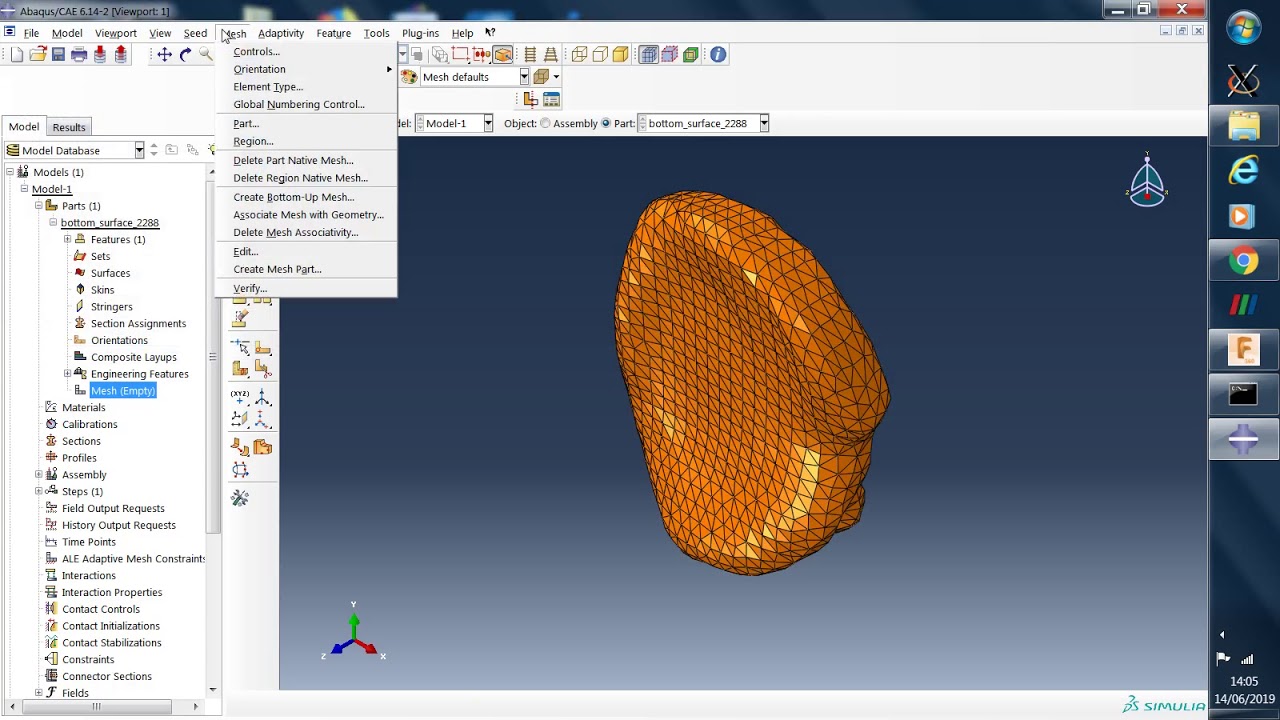Viewport: 1280px width, 720px height.
Task: Select the Pan View tool
Action: (x=164, y=55)
